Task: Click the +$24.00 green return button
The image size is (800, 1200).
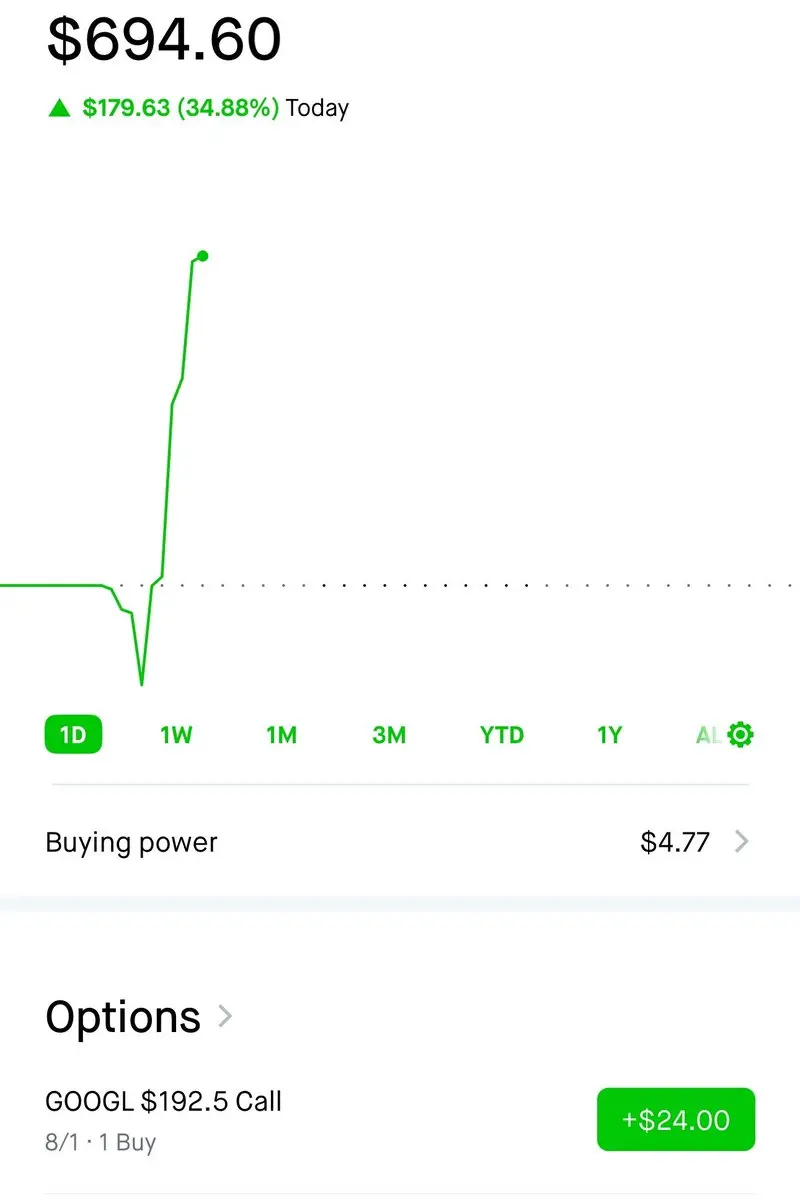Action: 676,1119
